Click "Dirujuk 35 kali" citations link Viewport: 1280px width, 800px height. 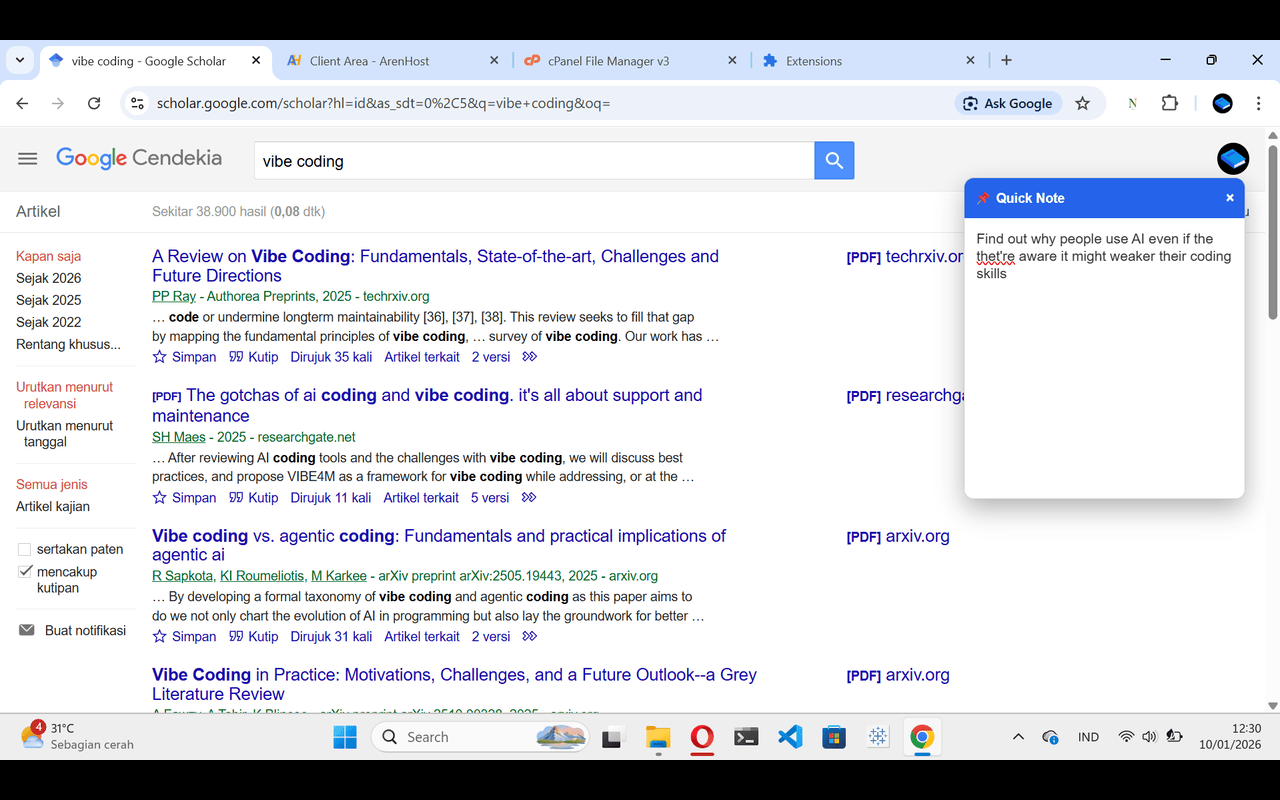click(331, 357)
